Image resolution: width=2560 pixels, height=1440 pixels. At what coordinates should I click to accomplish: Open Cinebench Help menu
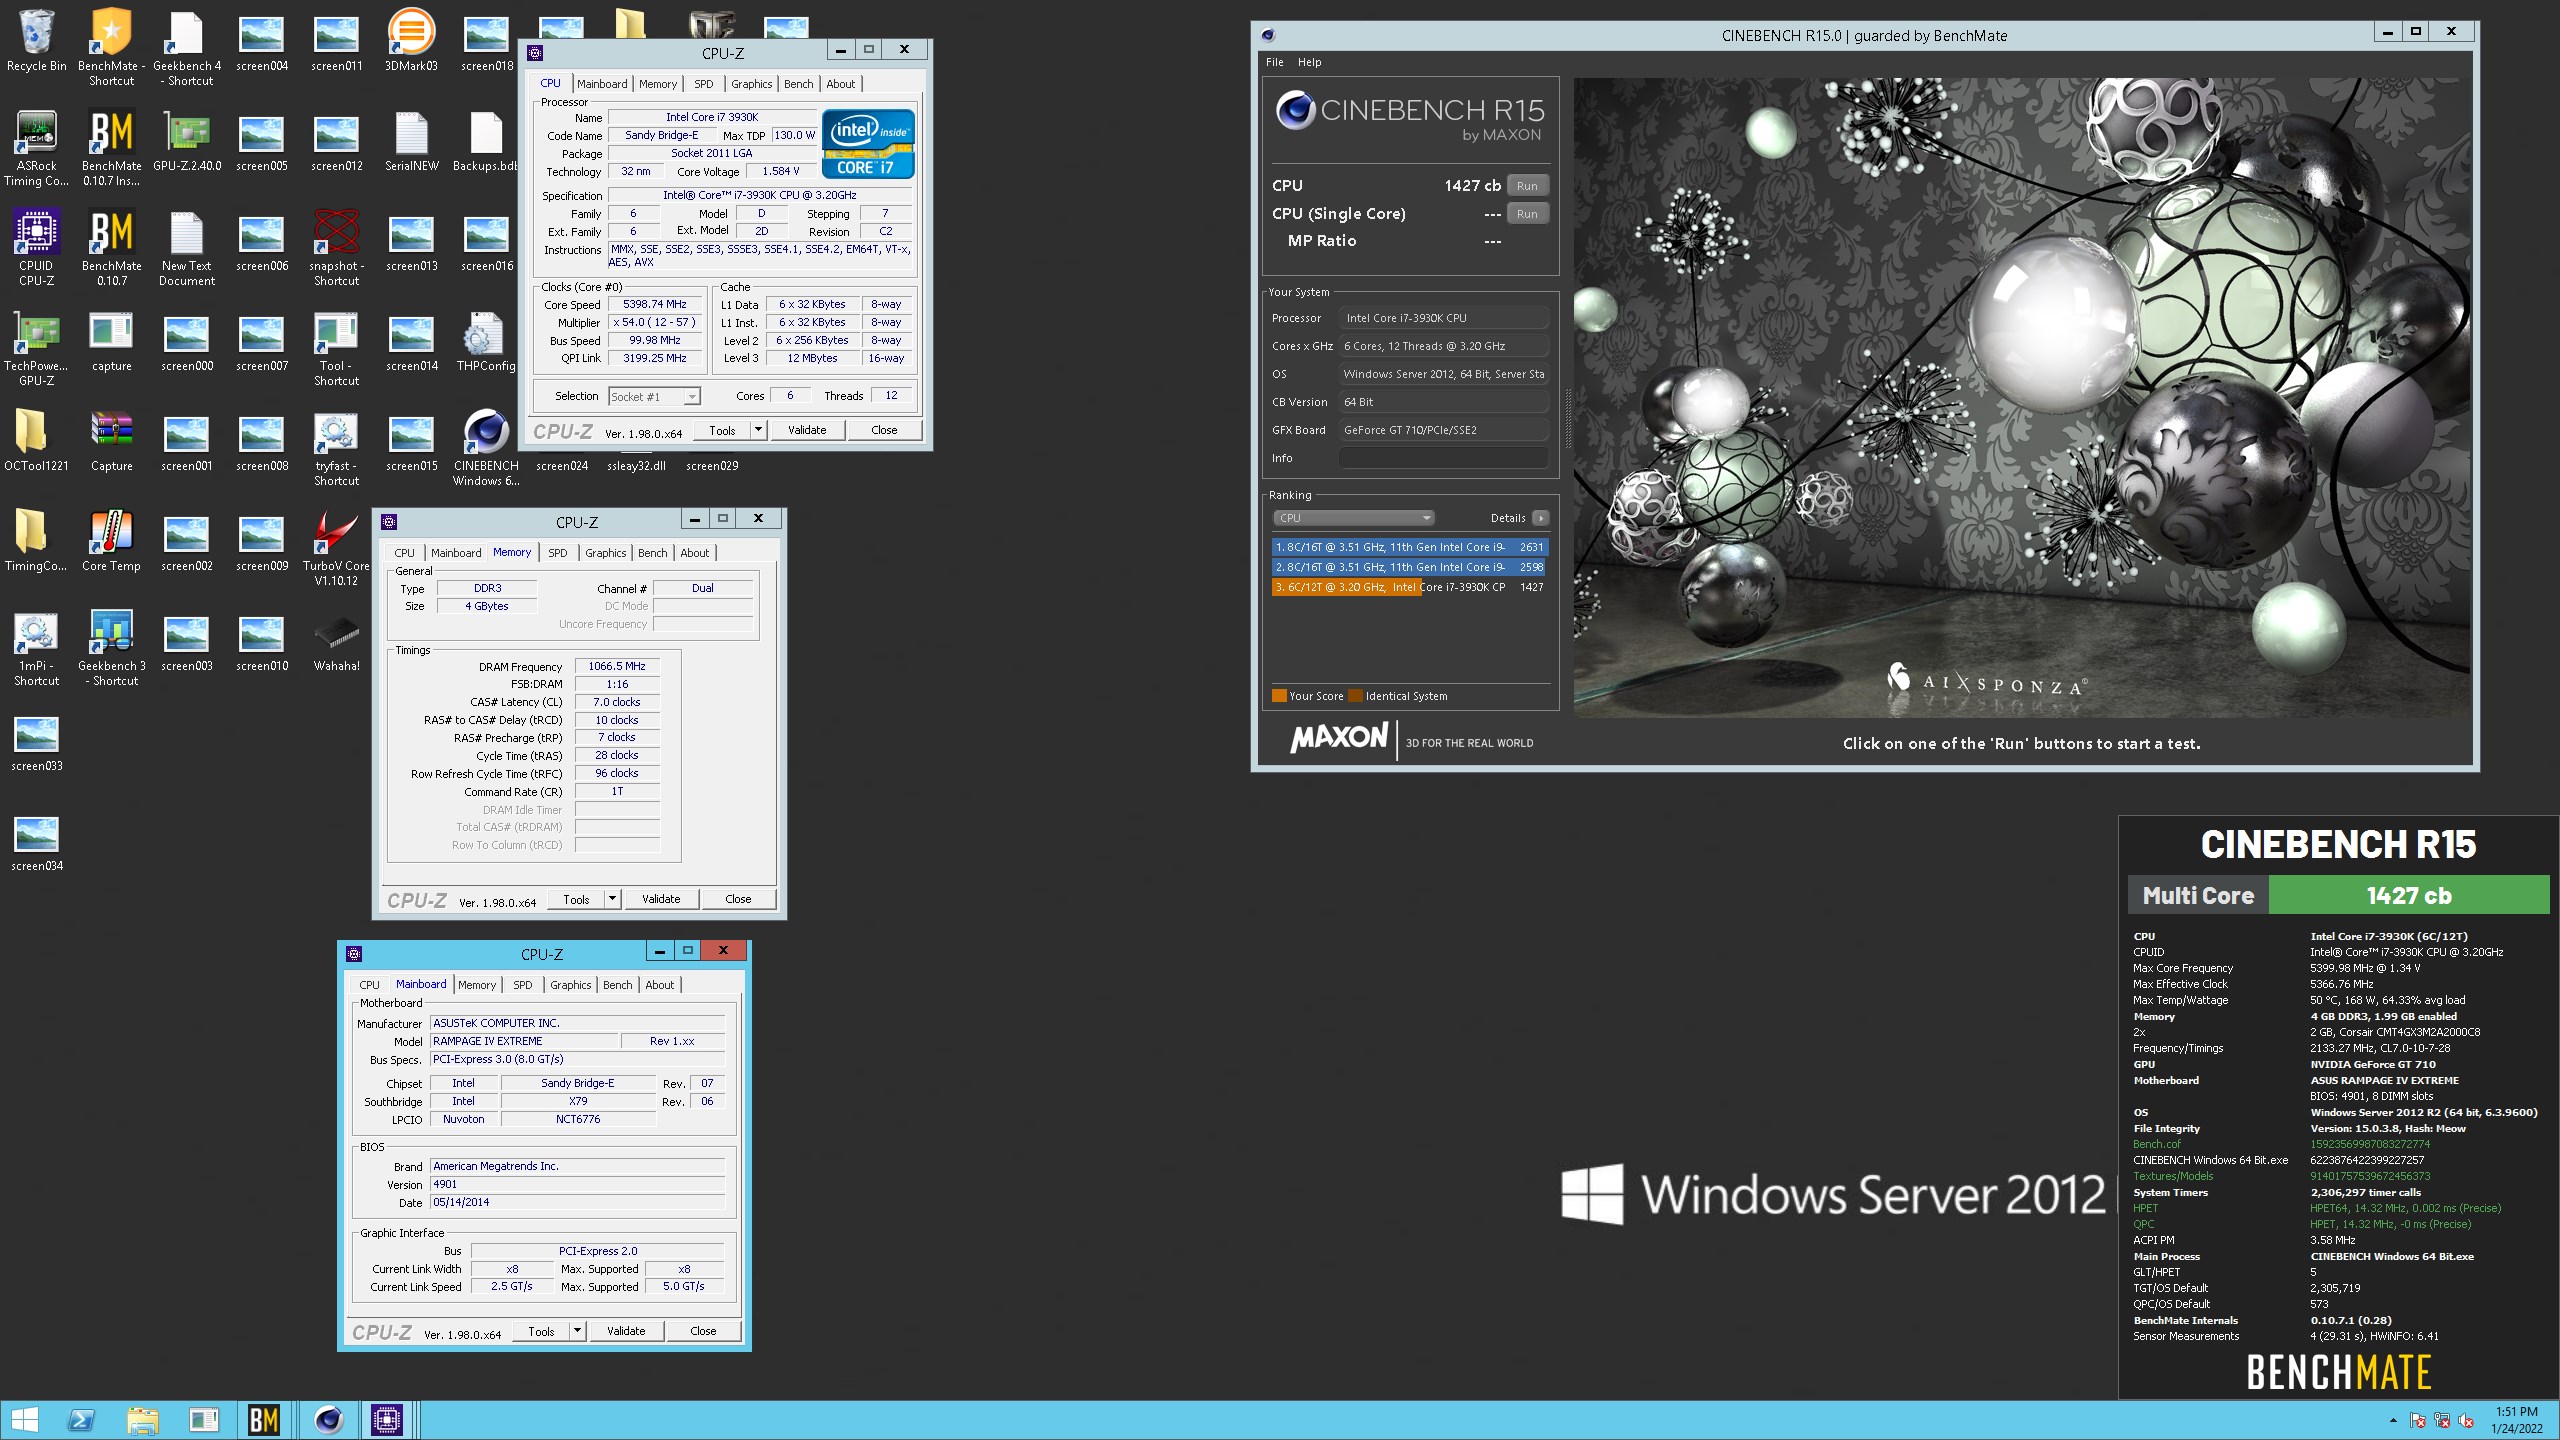tap(1309, 62)
